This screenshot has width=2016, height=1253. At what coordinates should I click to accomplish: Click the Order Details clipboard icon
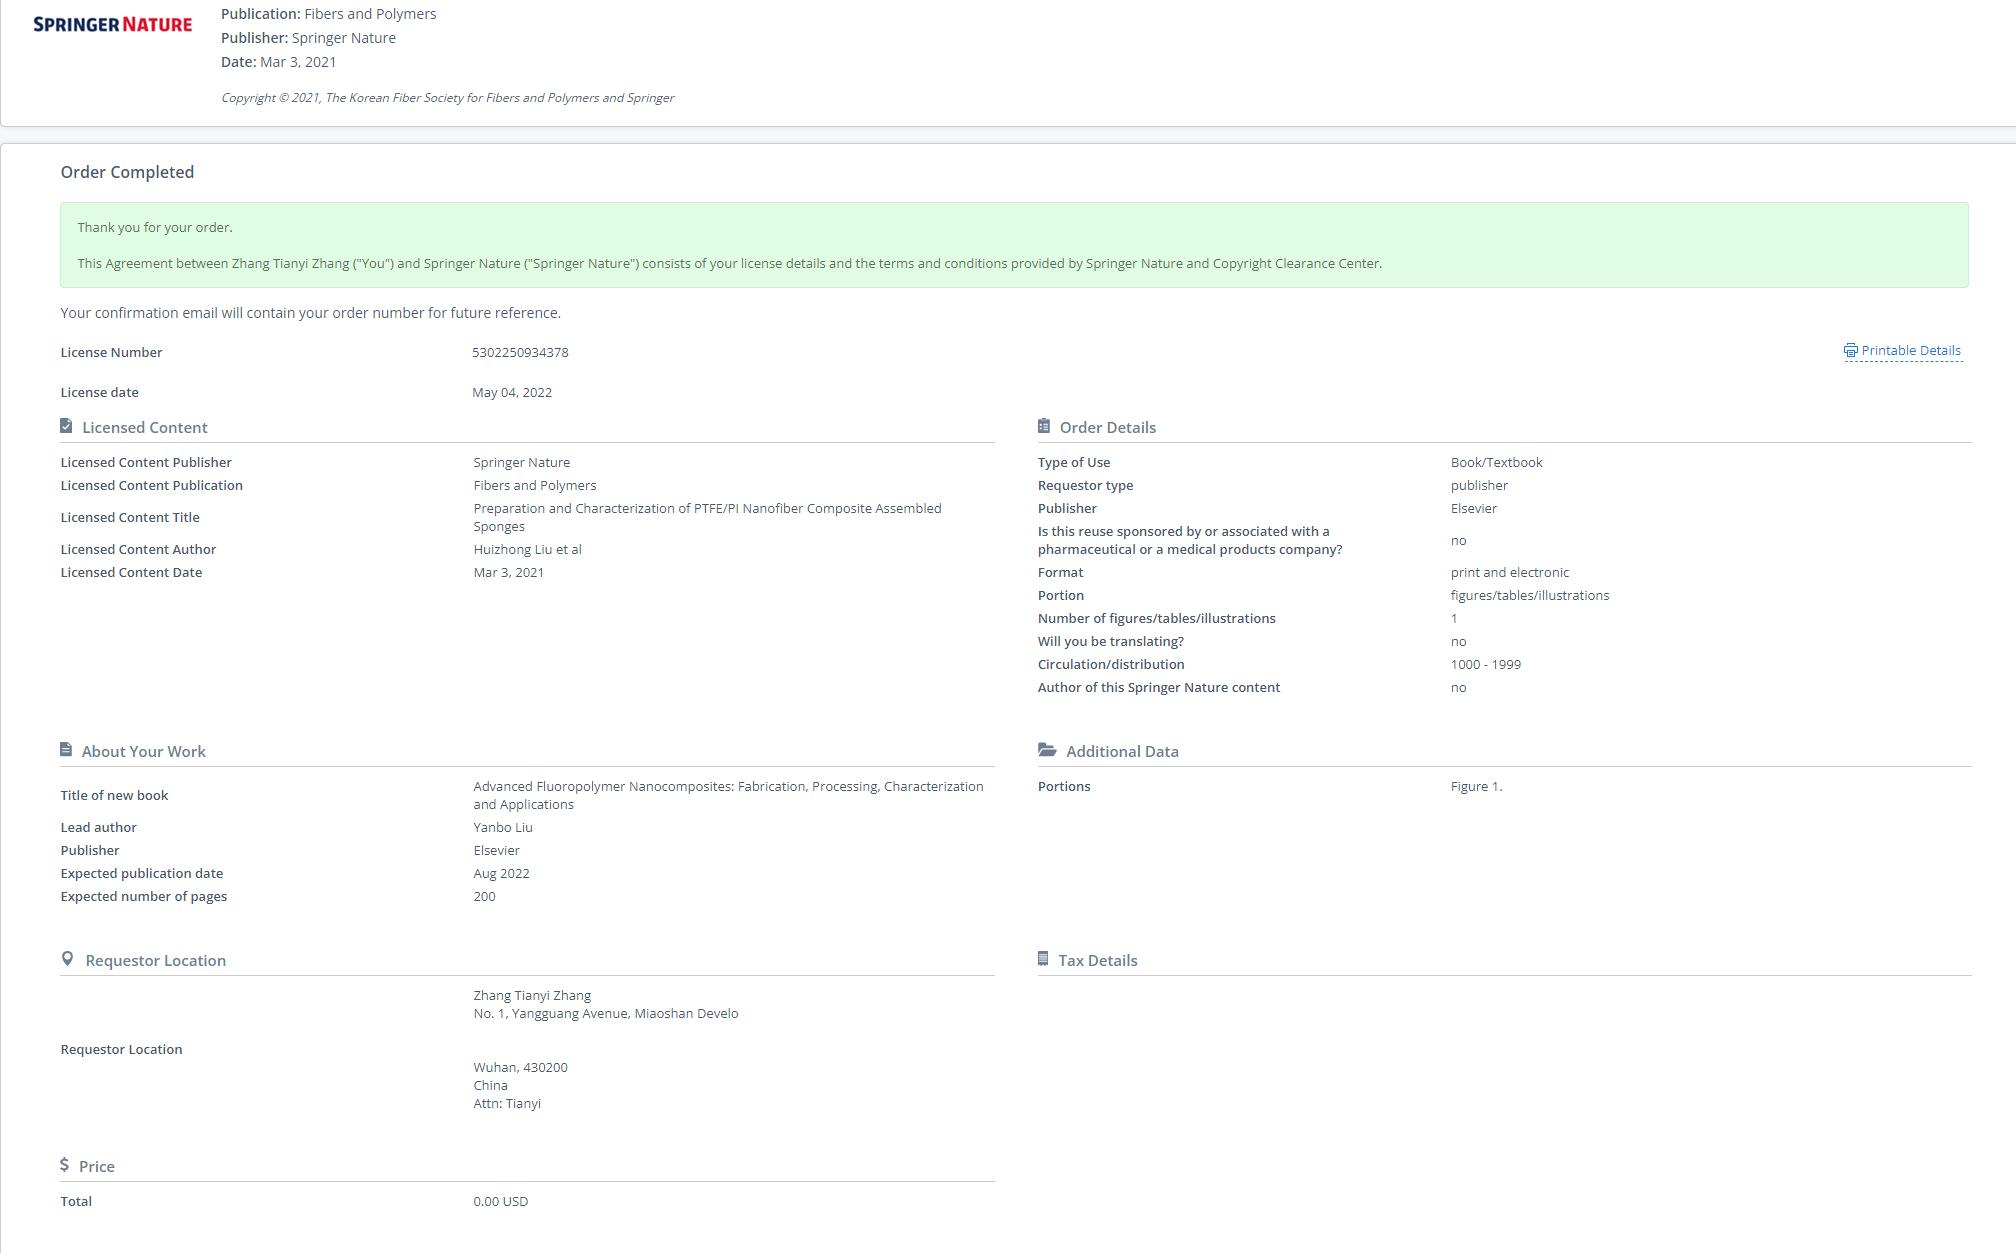click(1044, 426)
